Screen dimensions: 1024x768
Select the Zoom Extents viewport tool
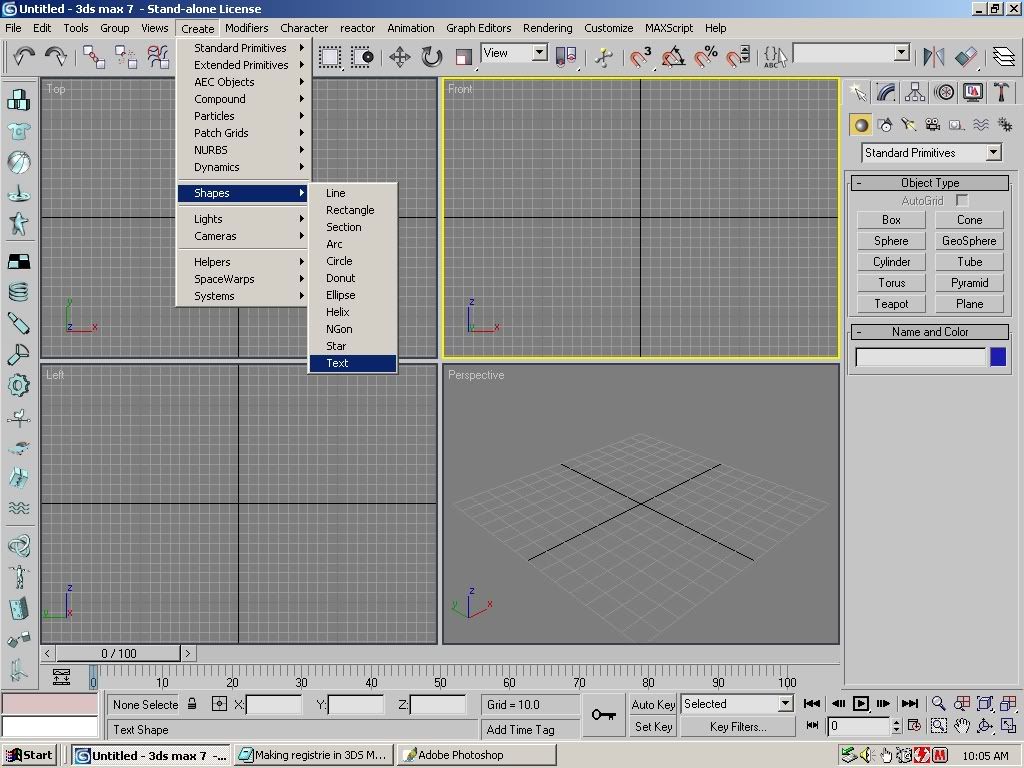(x=984, y=703)
